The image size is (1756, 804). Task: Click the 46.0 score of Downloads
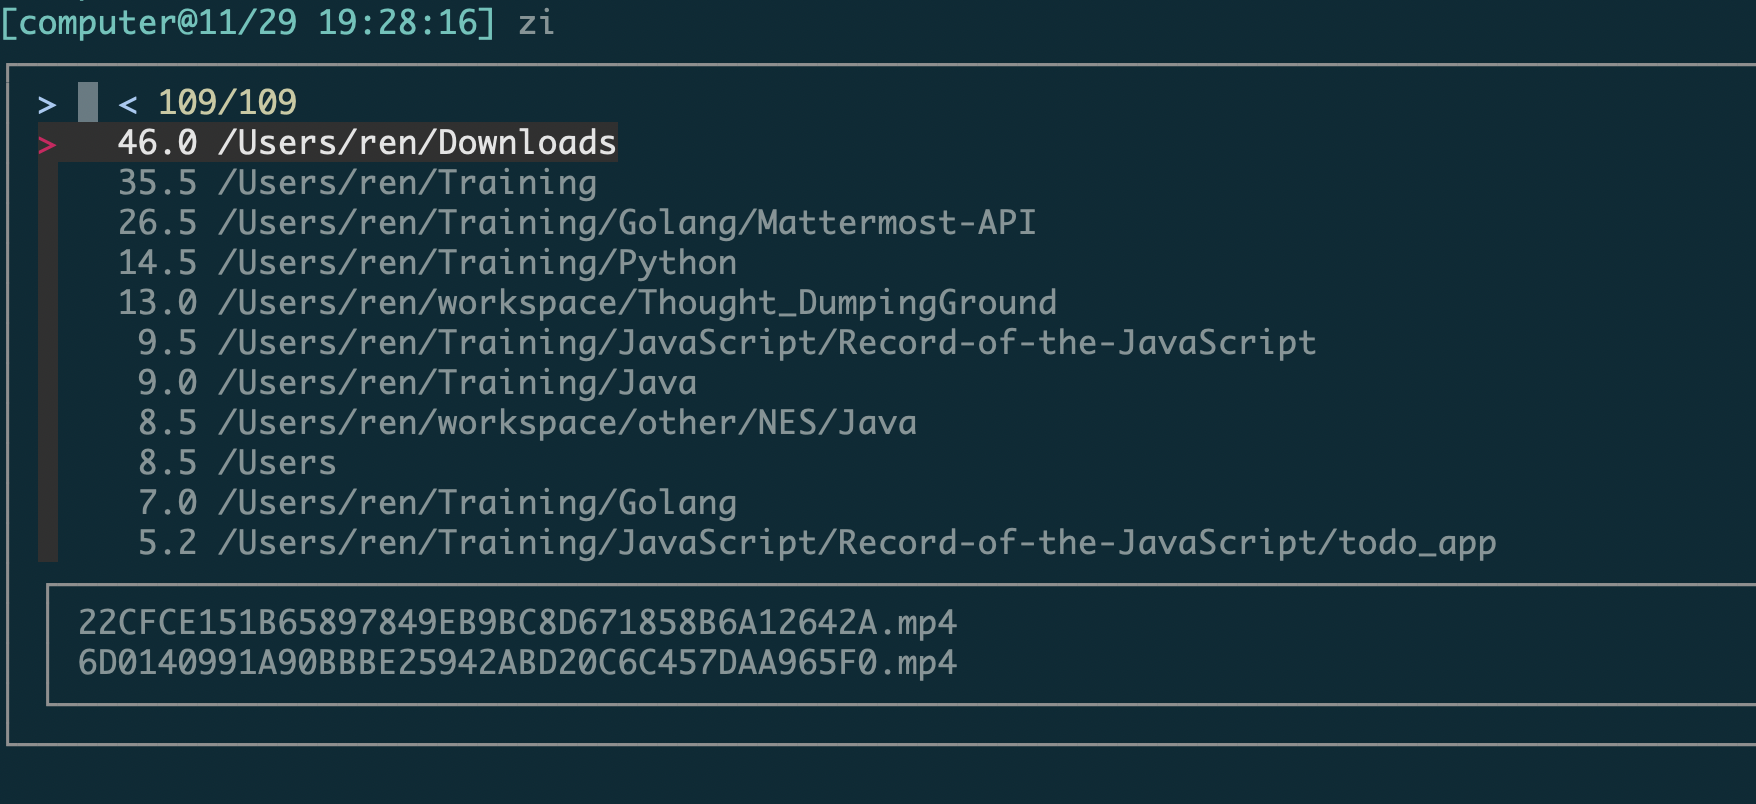coord(157,143)
